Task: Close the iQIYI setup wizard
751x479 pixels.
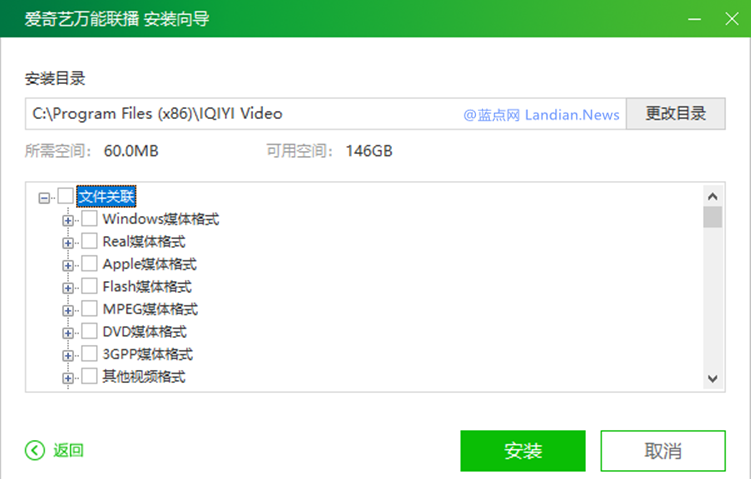Action: click(x=732, y=19)
